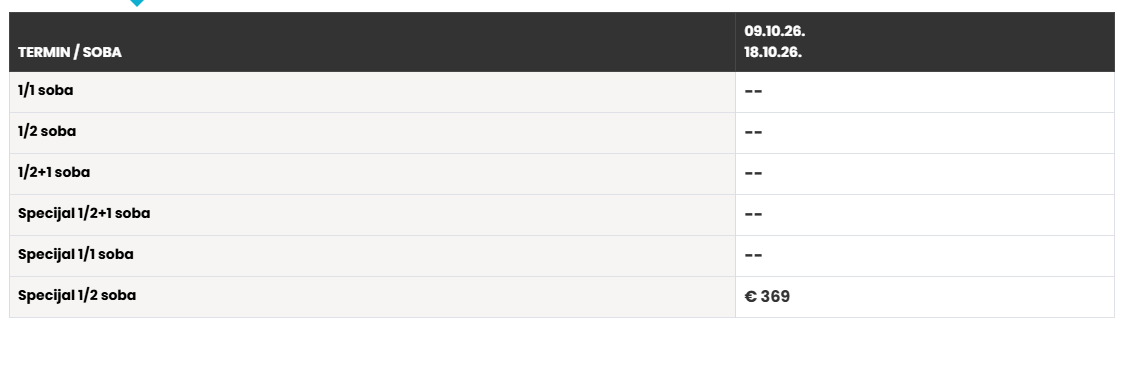Viewport: 1124px width, 374px height.
Task: Click the word TERMIN in the header
Action: (44, 52)
